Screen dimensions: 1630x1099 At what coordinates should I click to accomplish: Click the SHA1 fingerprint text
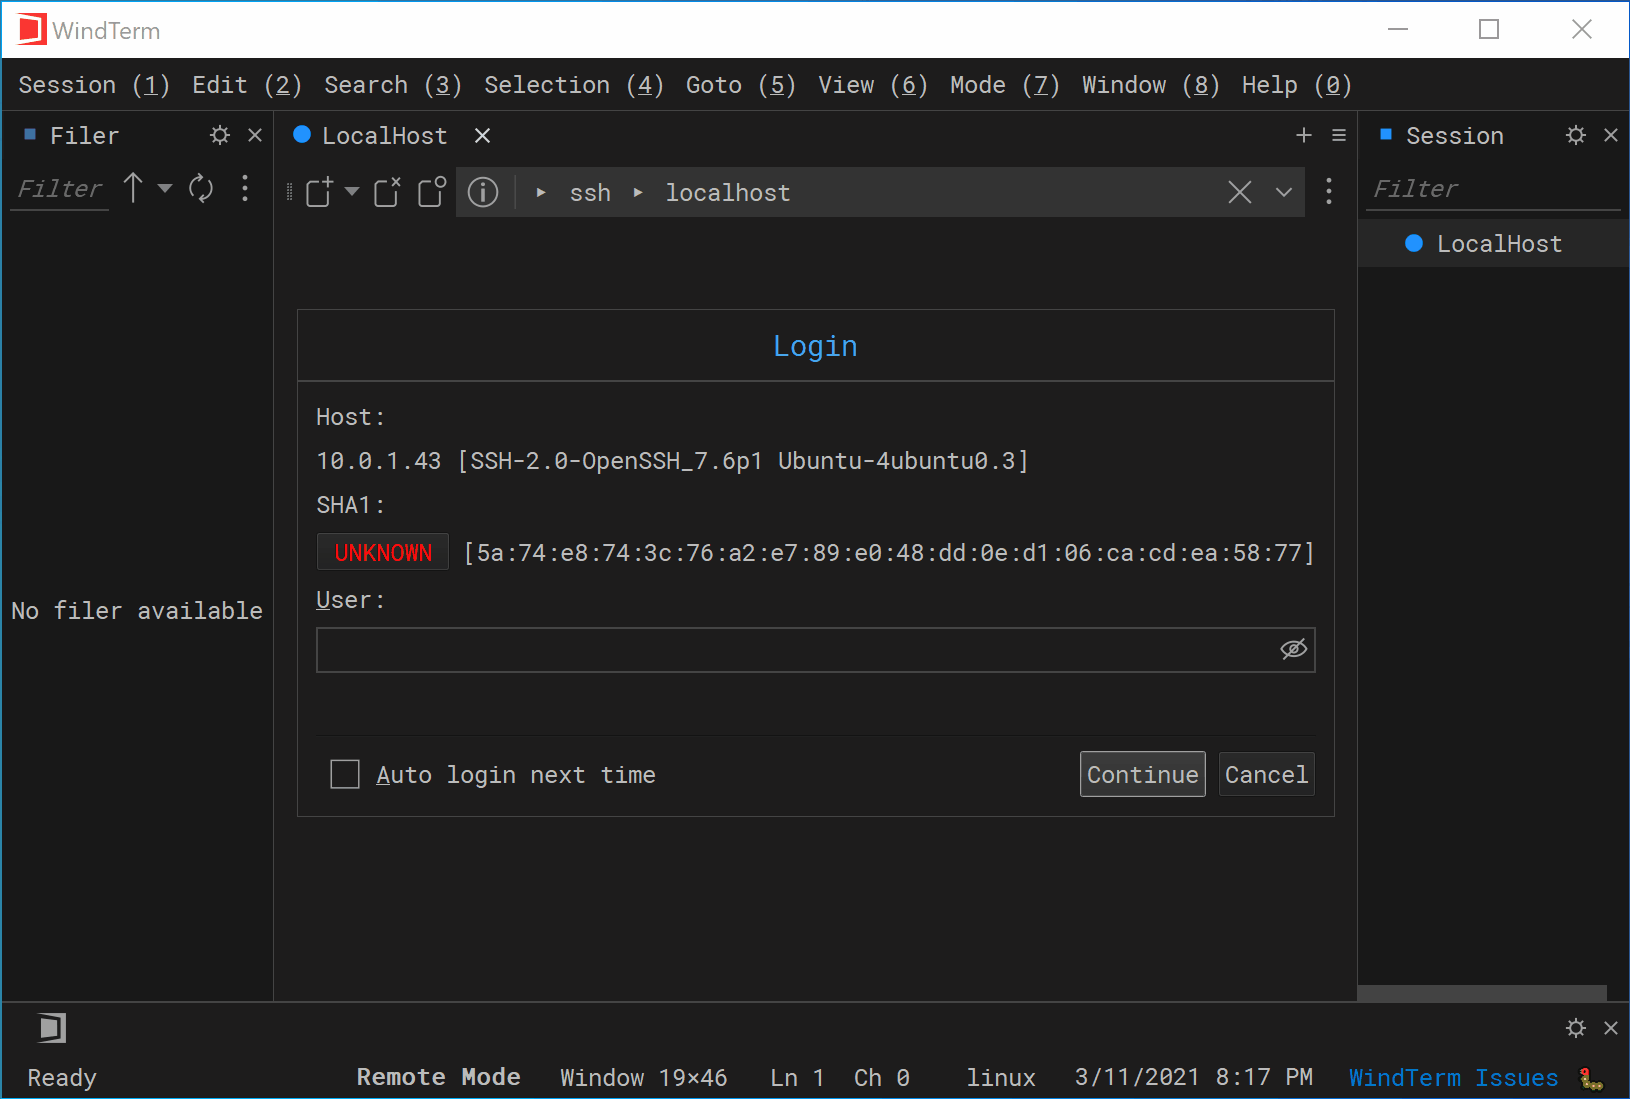pyautogui.click(x=889, y=553)
